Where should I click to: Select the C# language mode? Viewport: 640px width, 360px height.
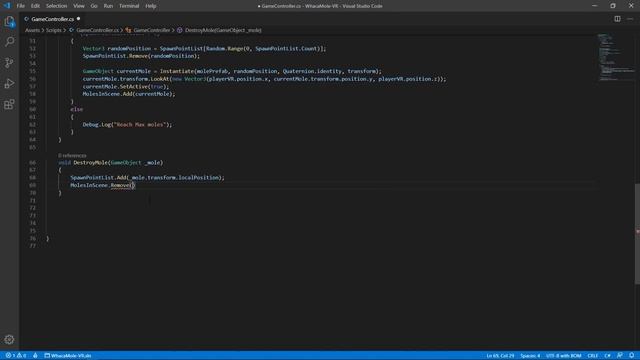coord(608,356)
